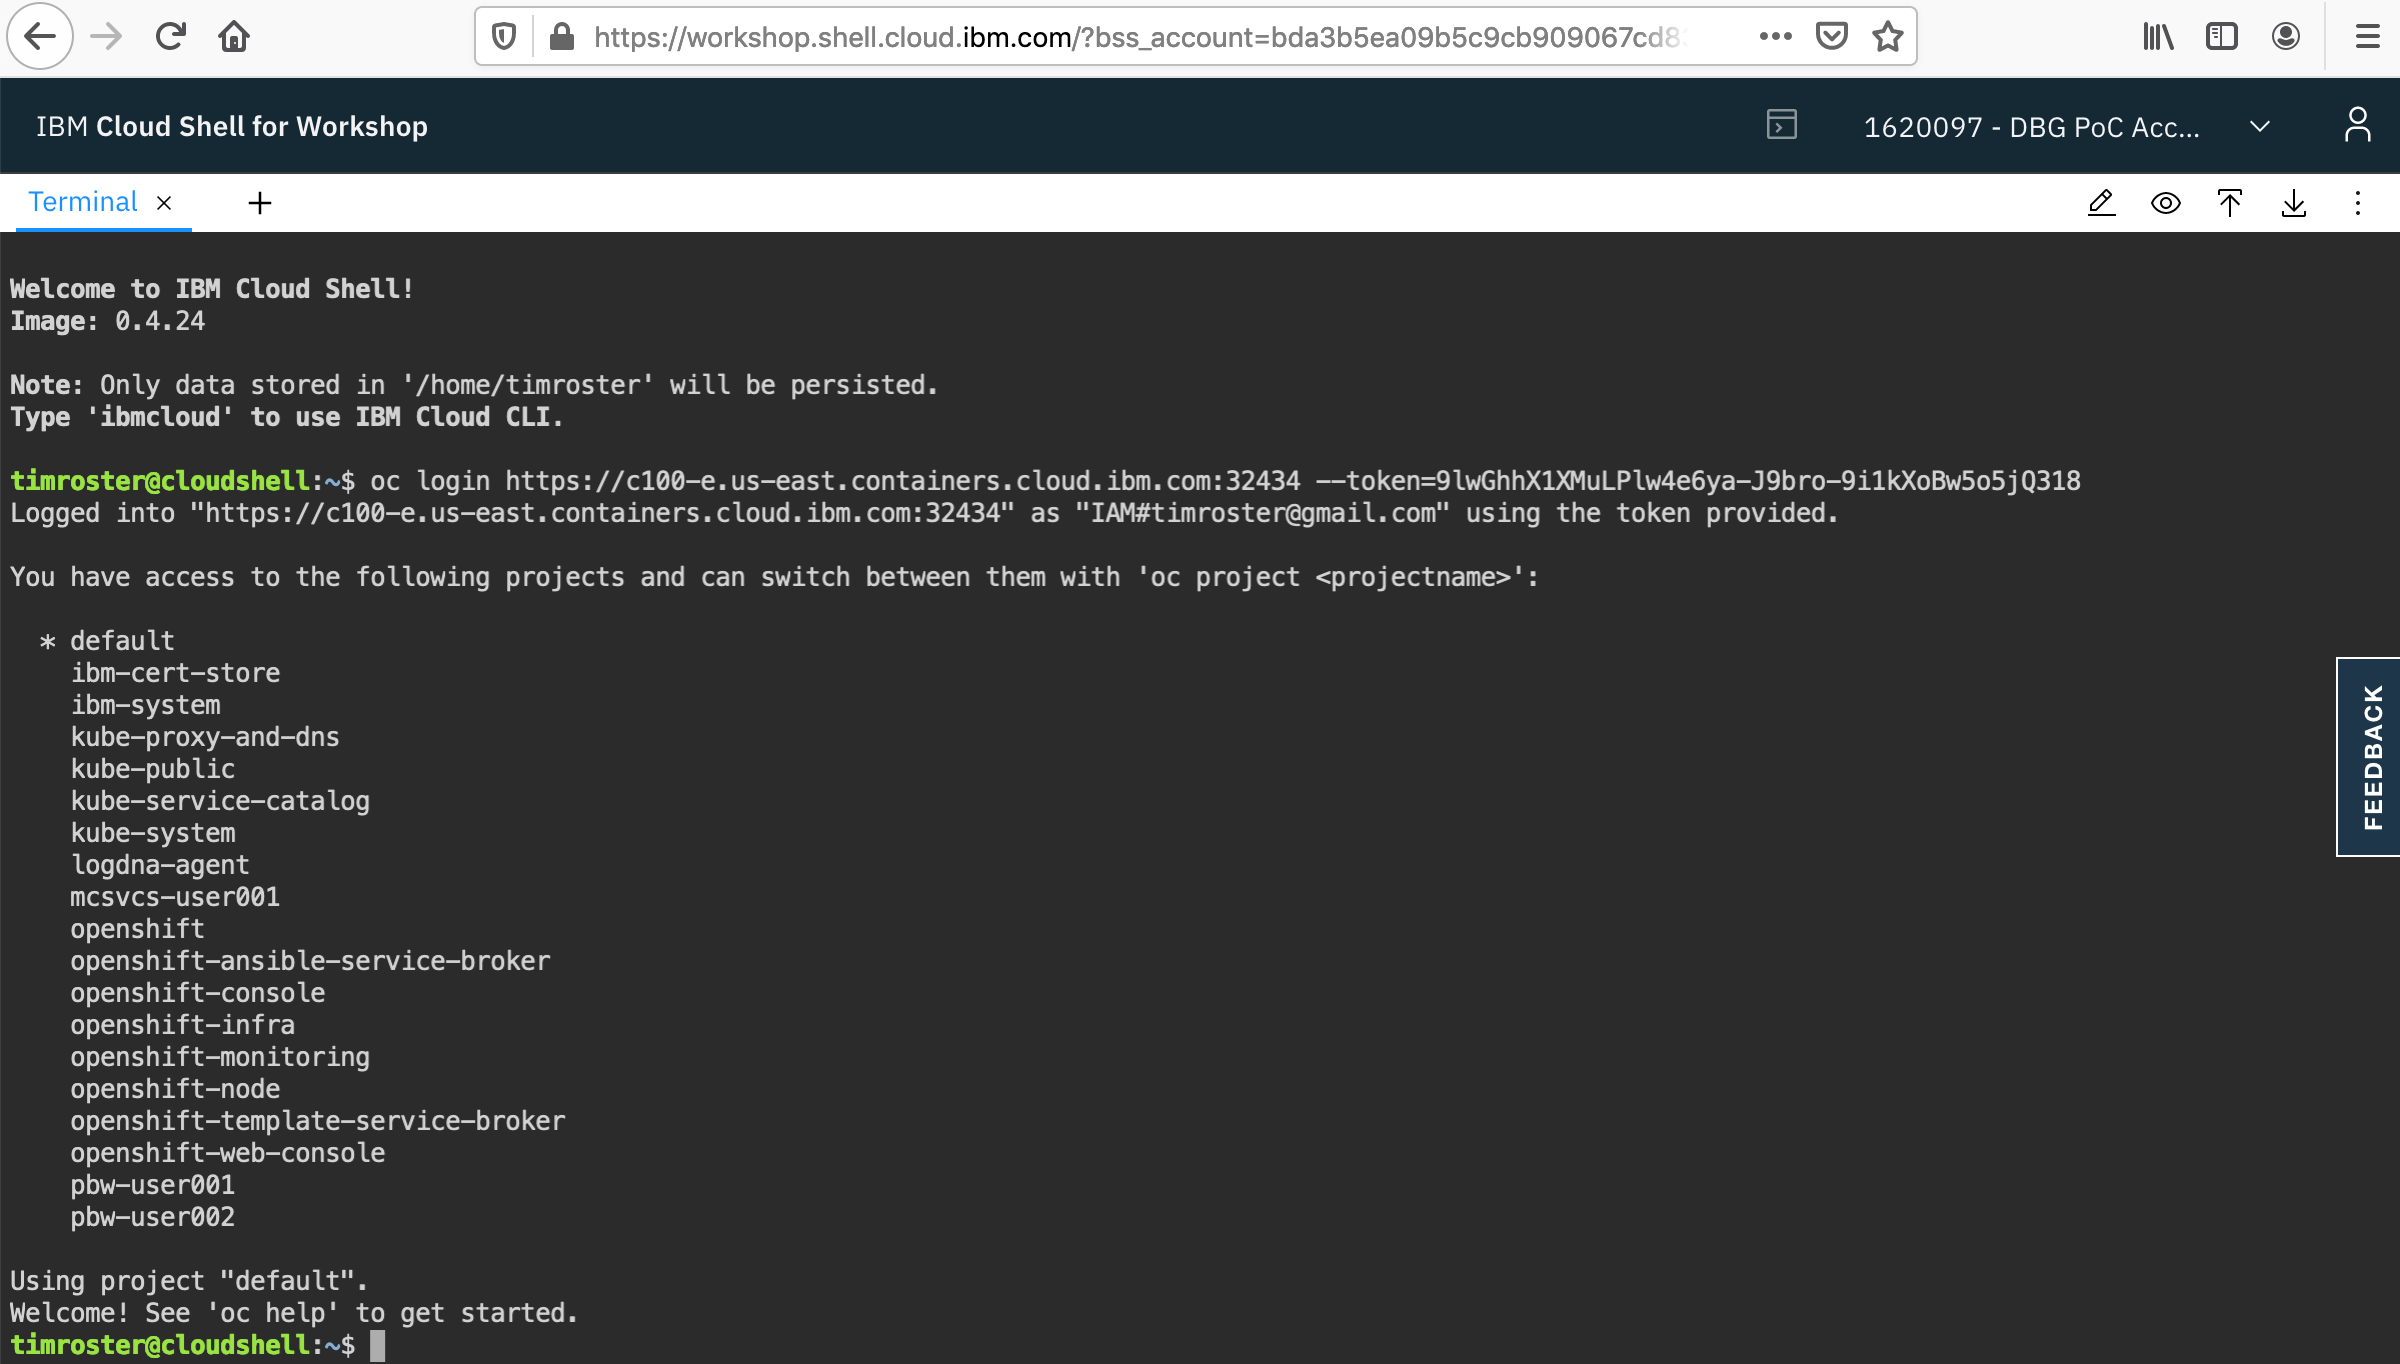Screen dimensions: 2400x1364
Task: Click 'openshift-monitoring' project text
Action: [220, 1057]
